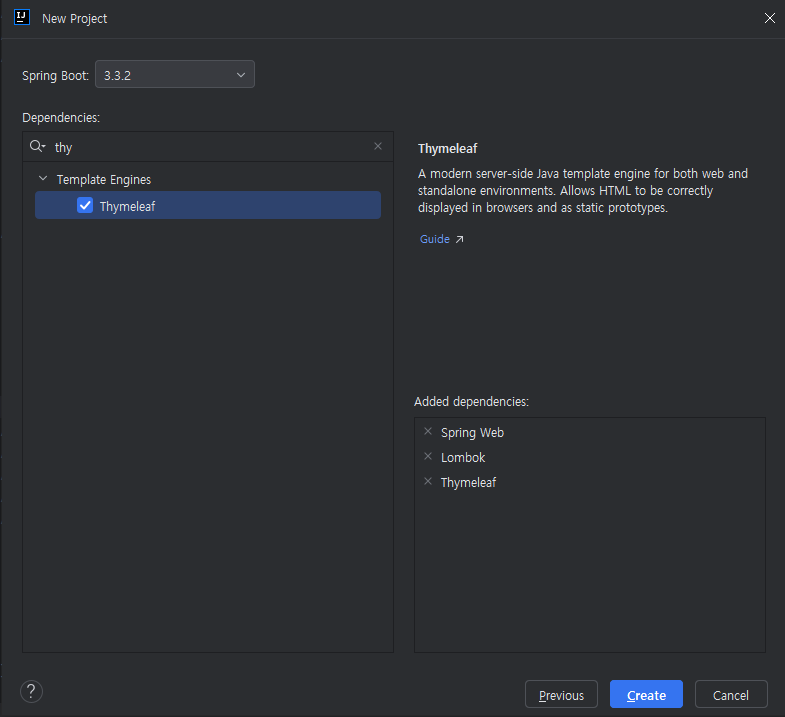Remove Spring Web from added dependencies
Image resolution: width=785 pixels, height=717 pixels.
pyautogui.click(x=428, y=431)
